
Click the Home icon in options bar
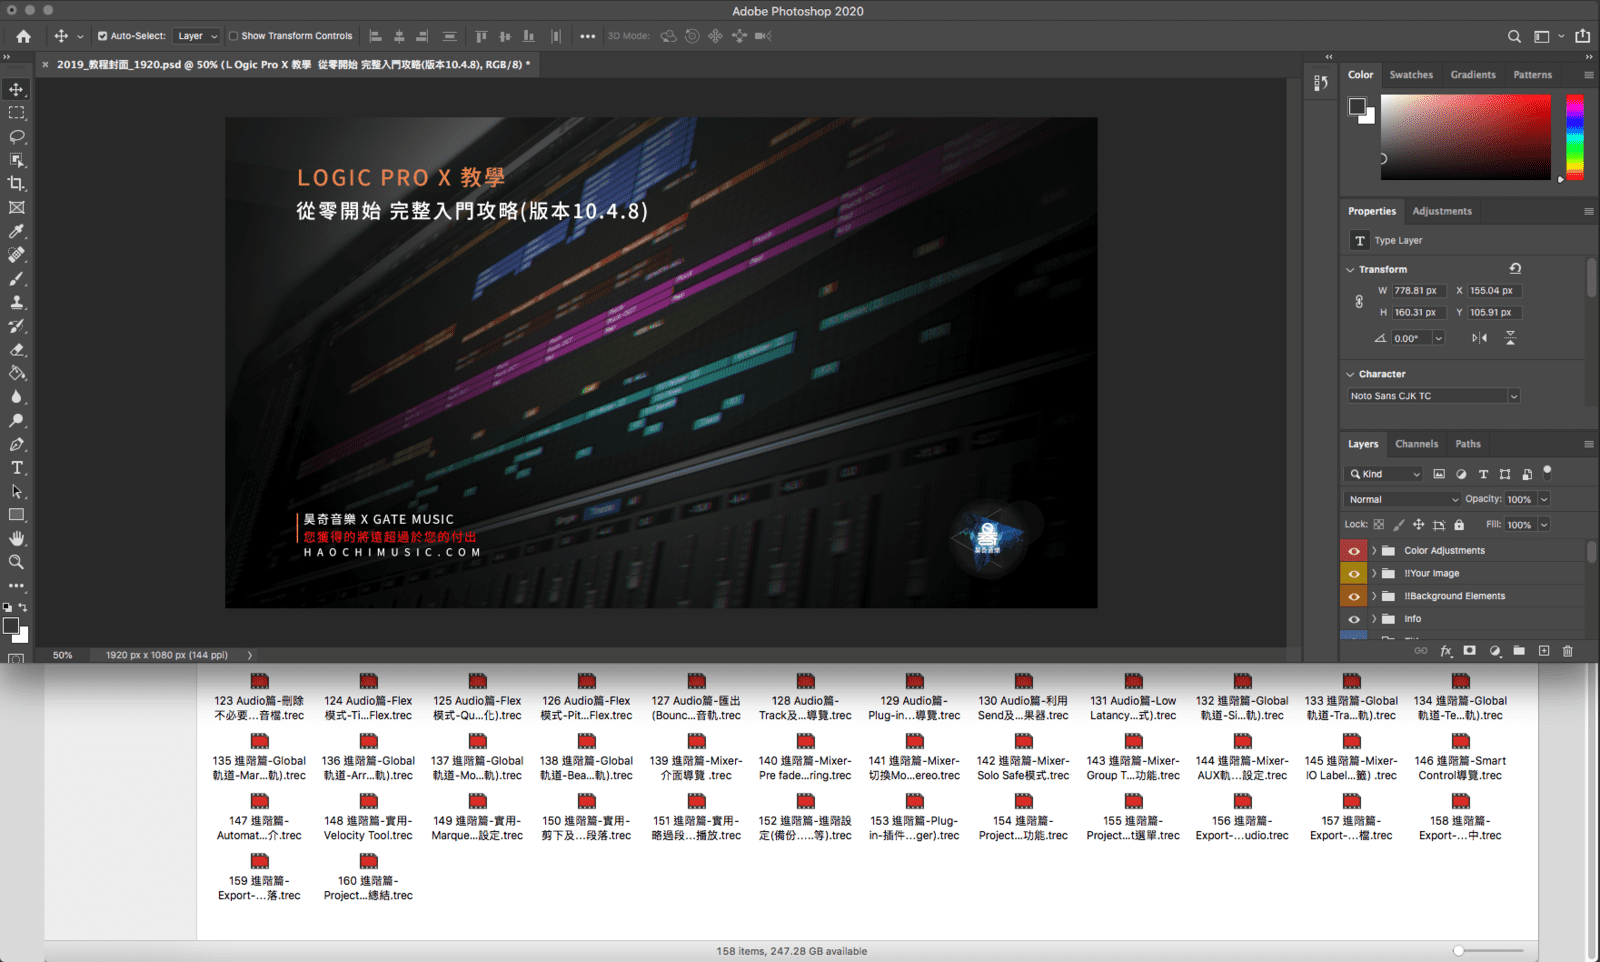click(x=23, y=36)
